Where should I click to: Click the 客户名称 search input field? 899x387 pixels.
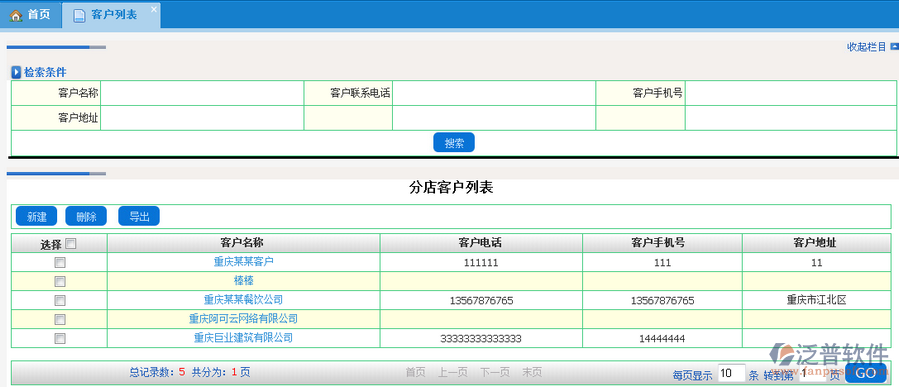202,93
